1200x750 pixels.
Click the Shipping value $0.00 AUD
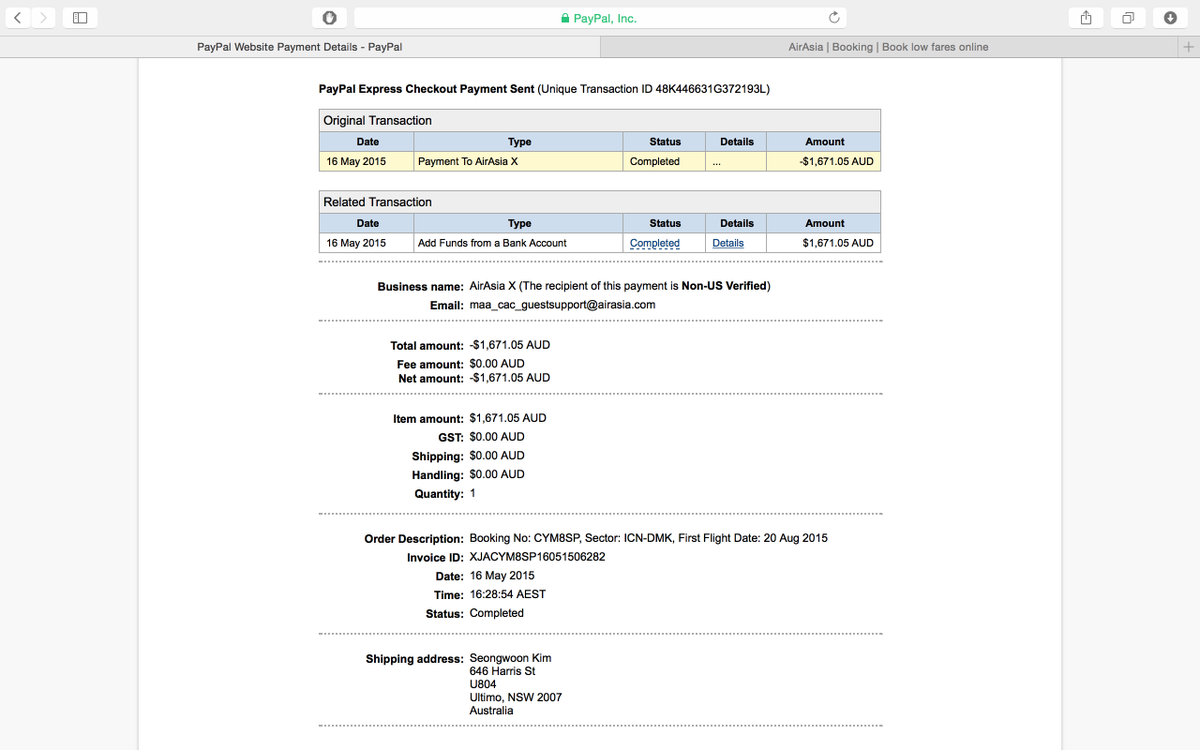(x=497, y=456)
